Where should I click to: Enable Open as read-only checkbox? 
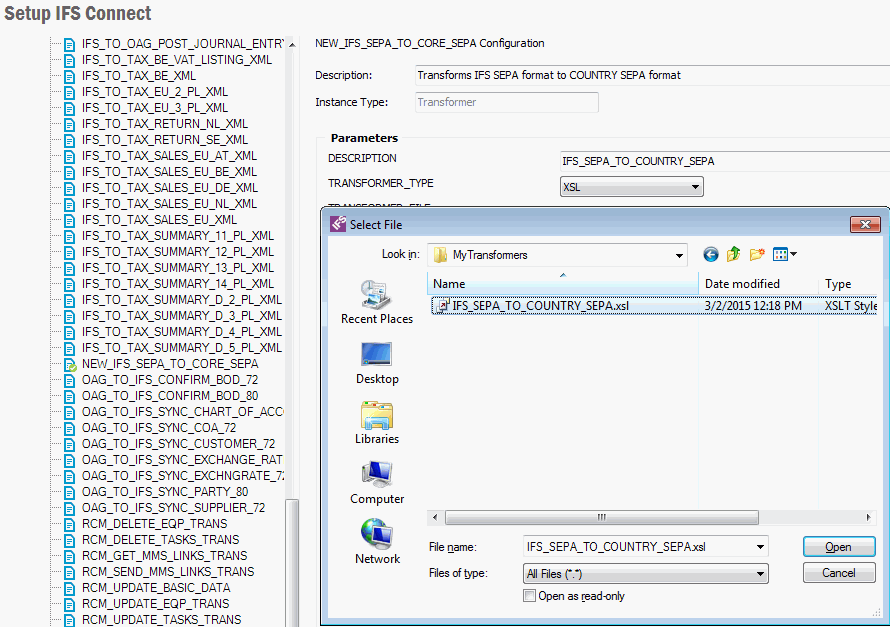pyautogui.click(x=530, y=596)
